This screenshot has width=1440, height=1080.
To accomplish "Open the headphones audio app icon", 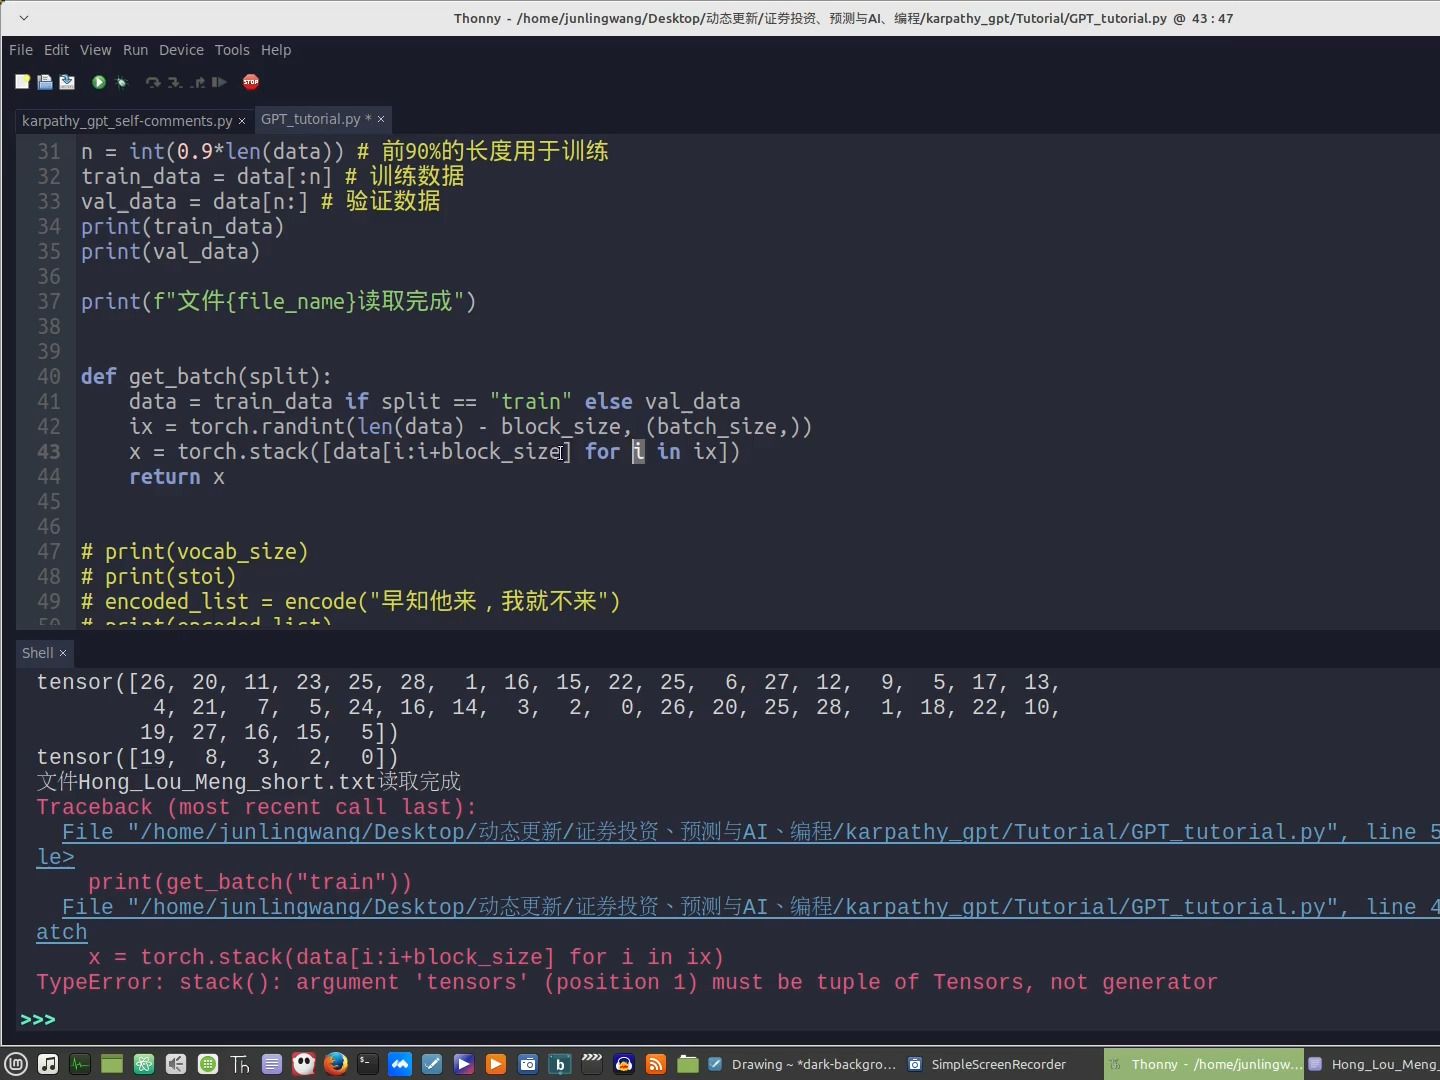I will (624, 1064).
